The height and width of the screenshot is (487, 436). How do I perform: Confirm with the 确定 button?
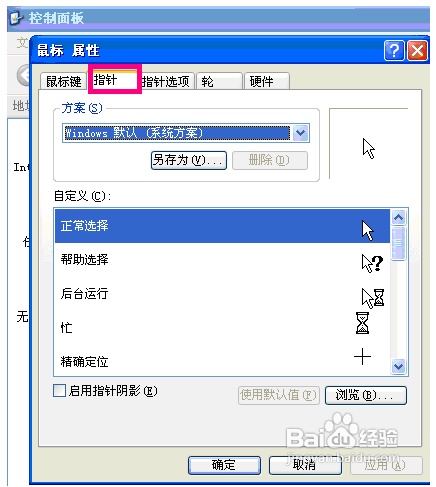224,465
